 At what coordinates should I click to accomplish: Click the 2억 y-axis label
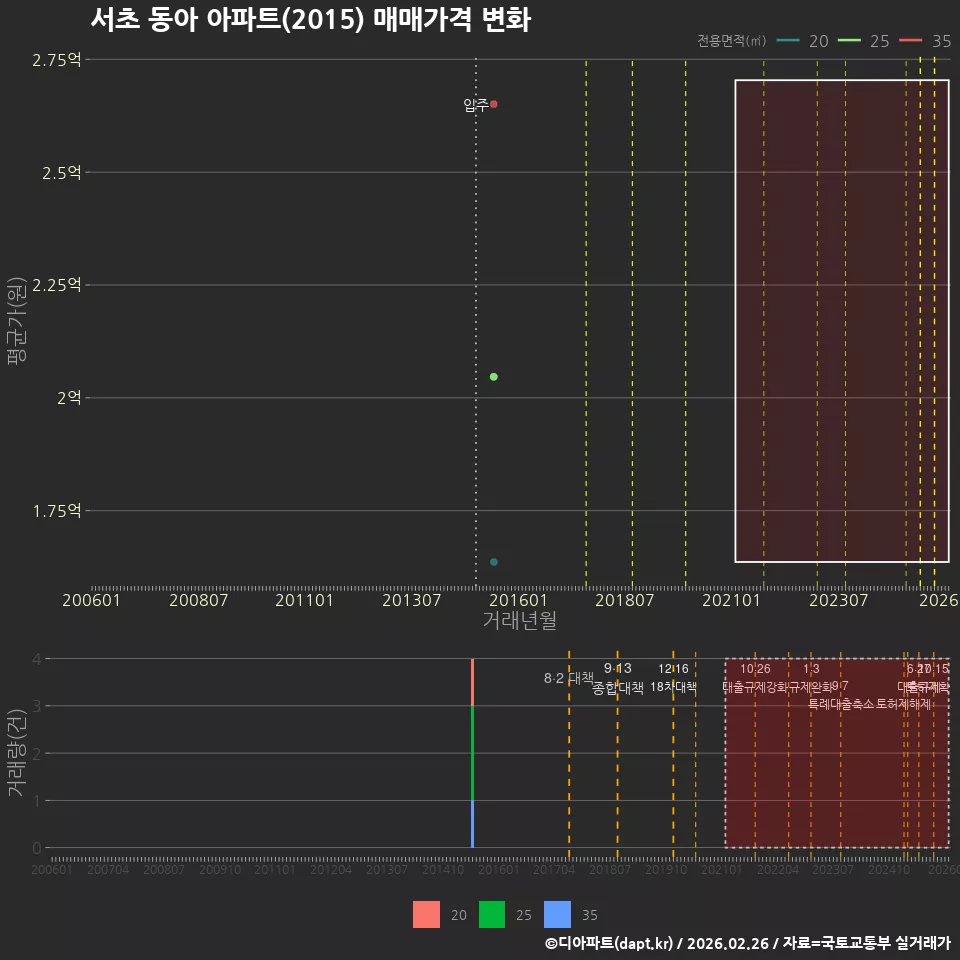69,398
